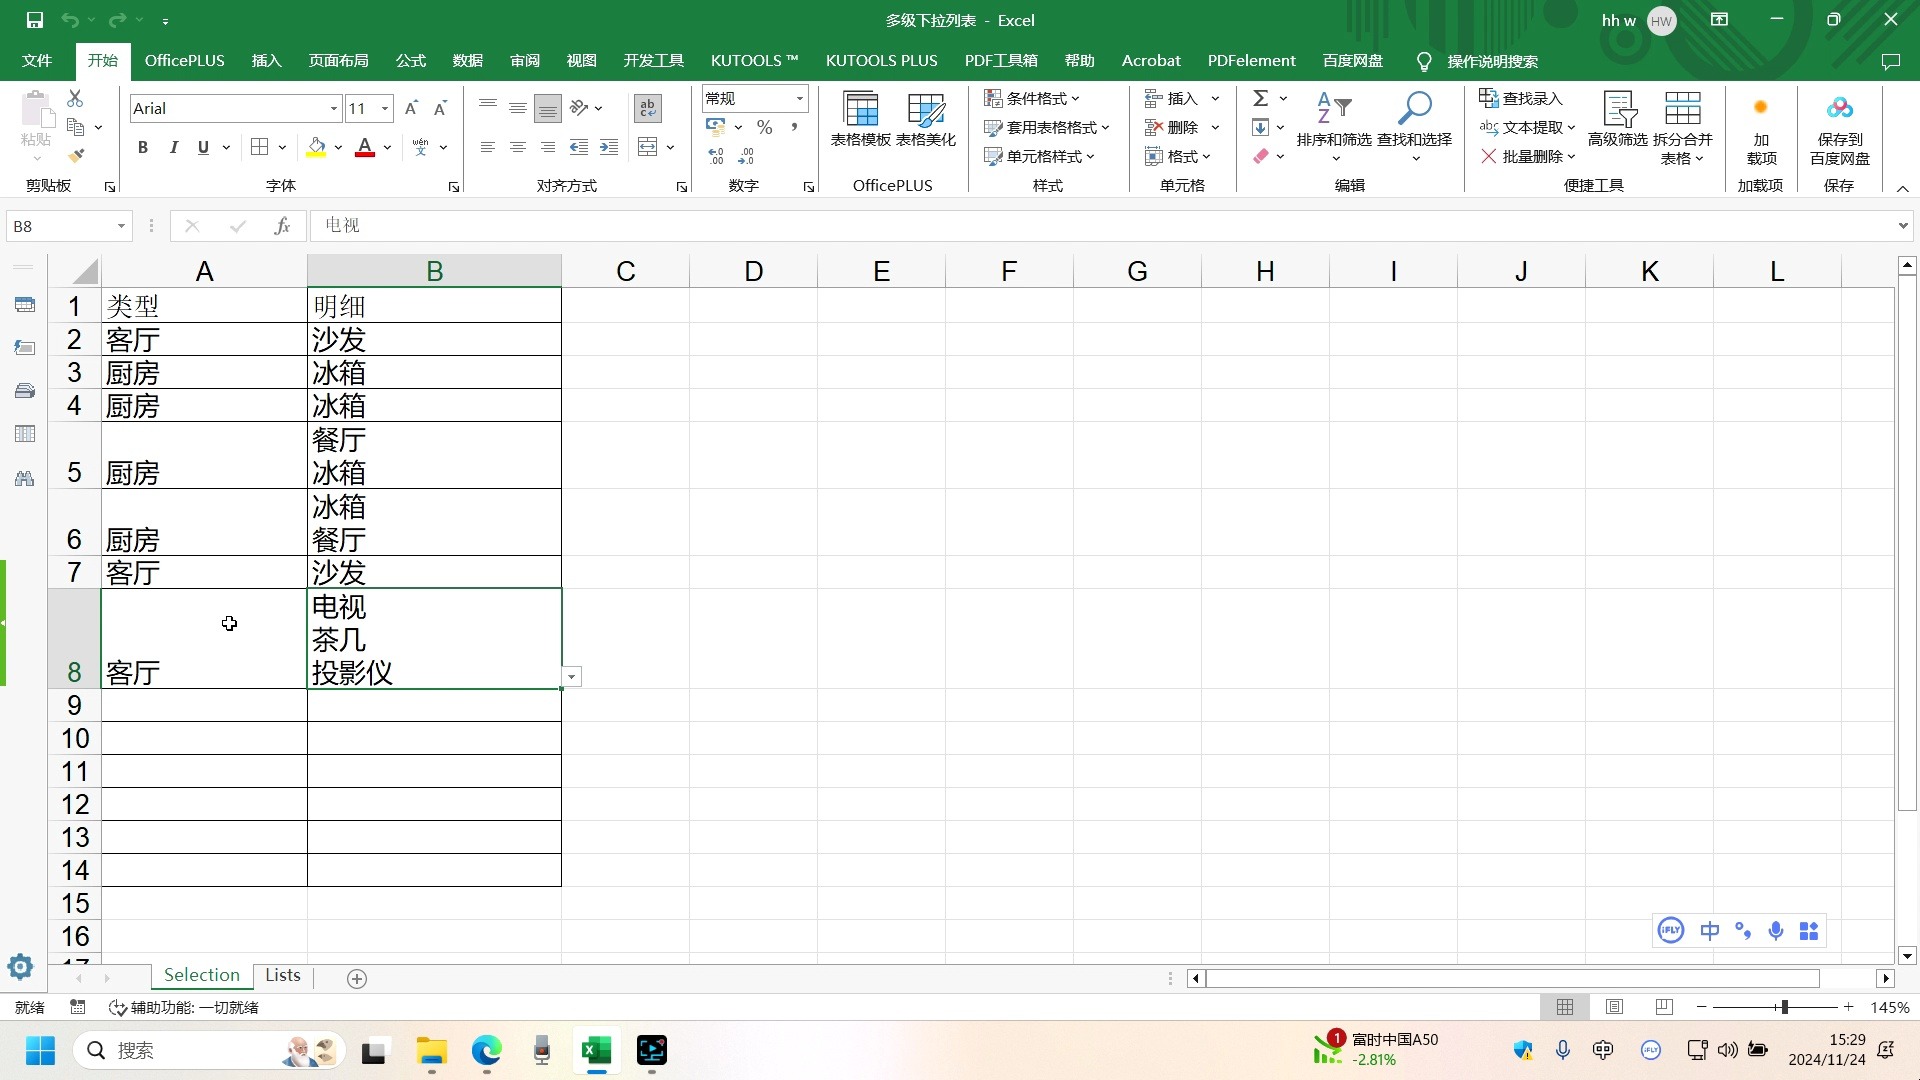This screenshot has width=1920, height=1080.
Task: Open cell B8 data validation dropdown arrow
Action: [x=572, y=677]
